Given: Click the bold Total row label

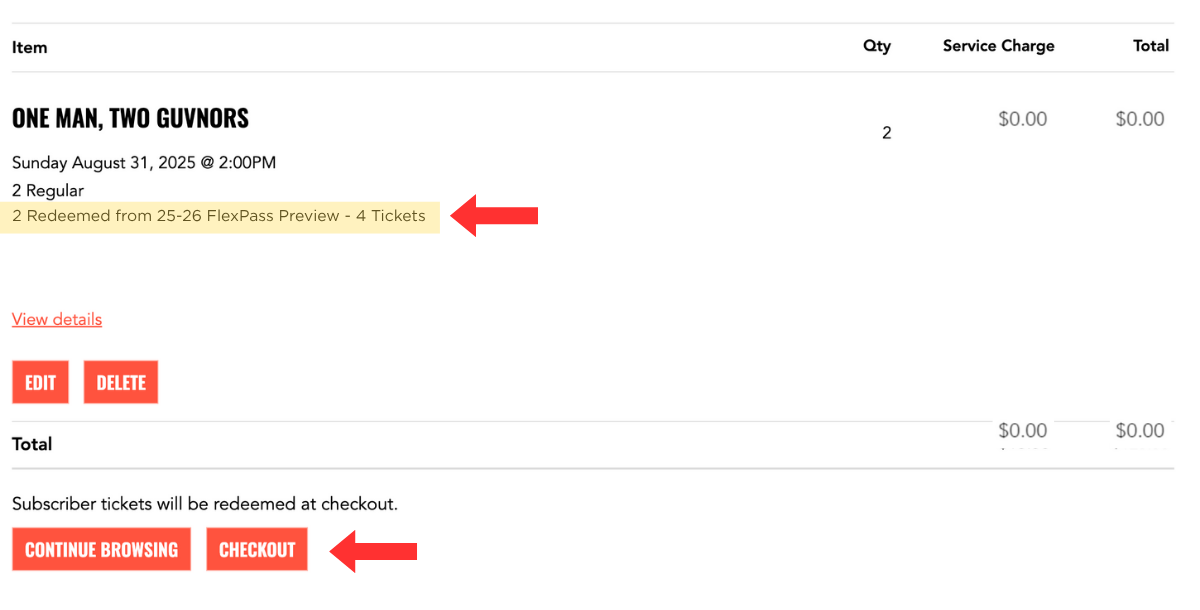Looking at the screenshot, I should (x=32, y=444).
